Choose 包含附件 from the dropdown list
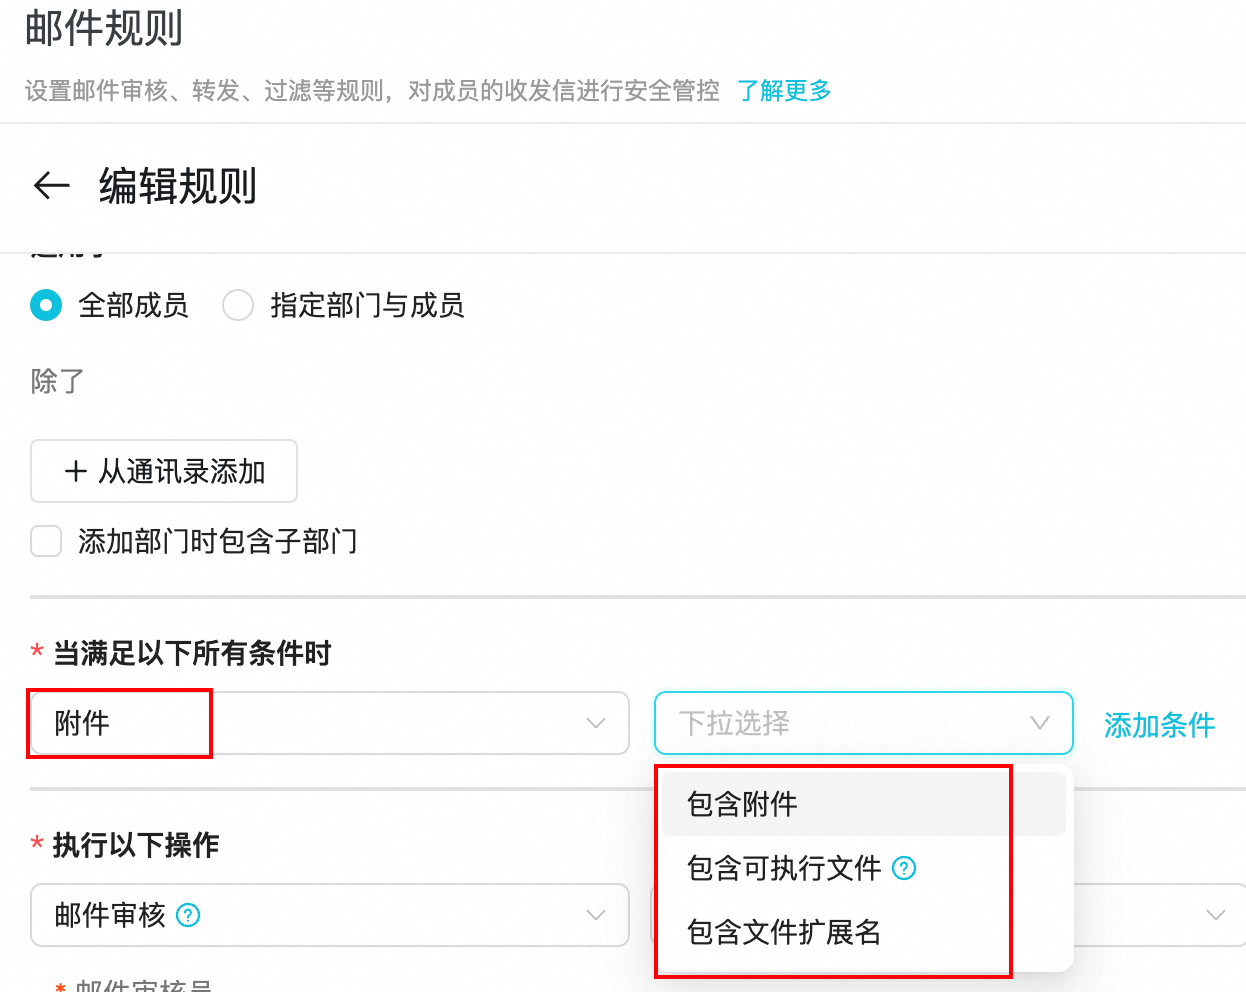Viewport: 1246px width, 992px height. (x=742, y=804)
